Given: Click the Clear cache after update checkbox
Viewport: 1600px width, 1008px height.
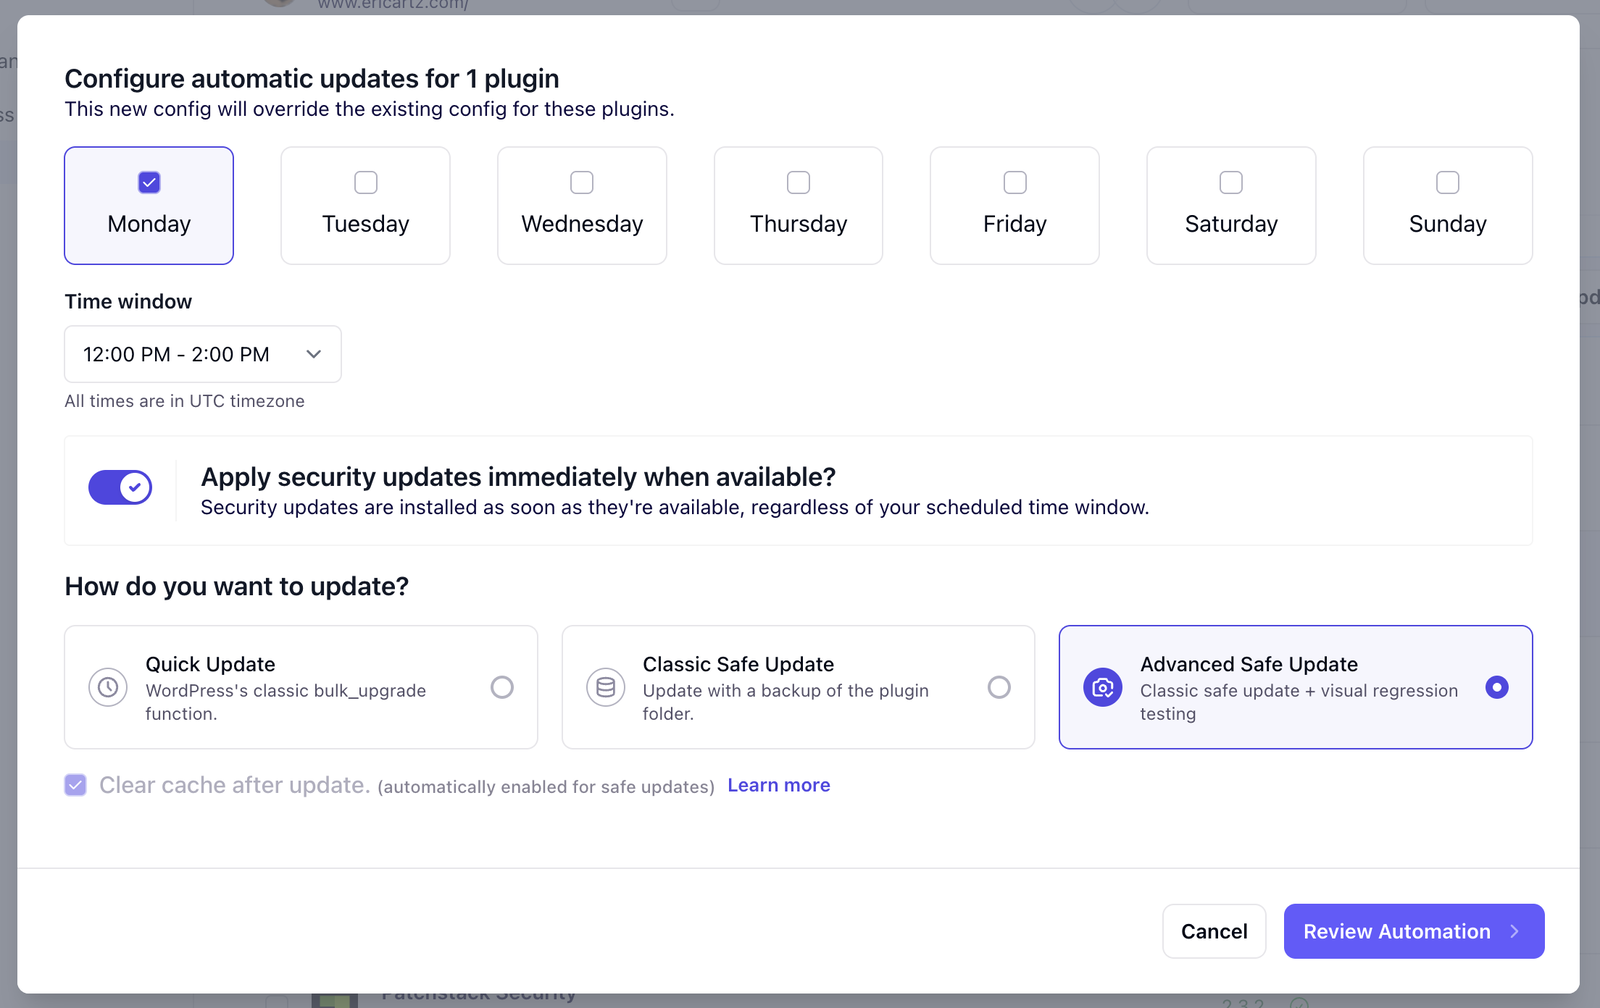Looking at the screenshot, I should tap(75, 785).
